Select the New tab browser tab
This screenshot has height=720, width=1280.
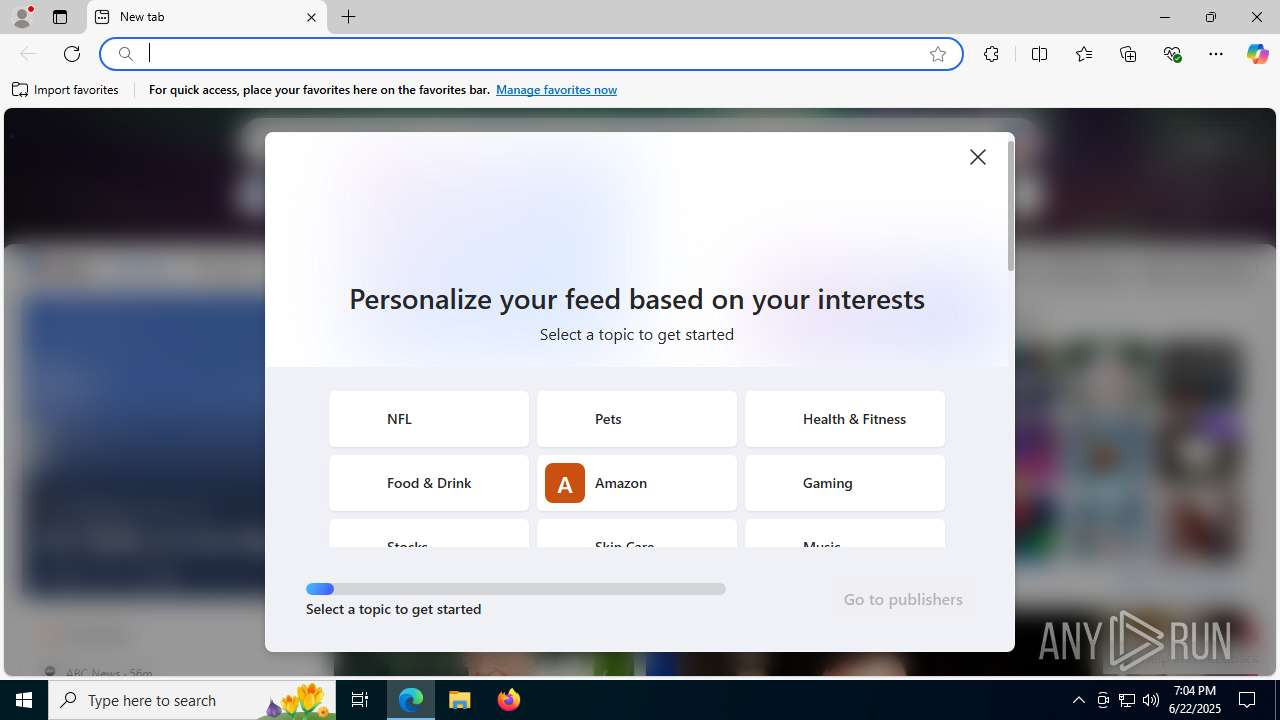[x=206, y=17]
